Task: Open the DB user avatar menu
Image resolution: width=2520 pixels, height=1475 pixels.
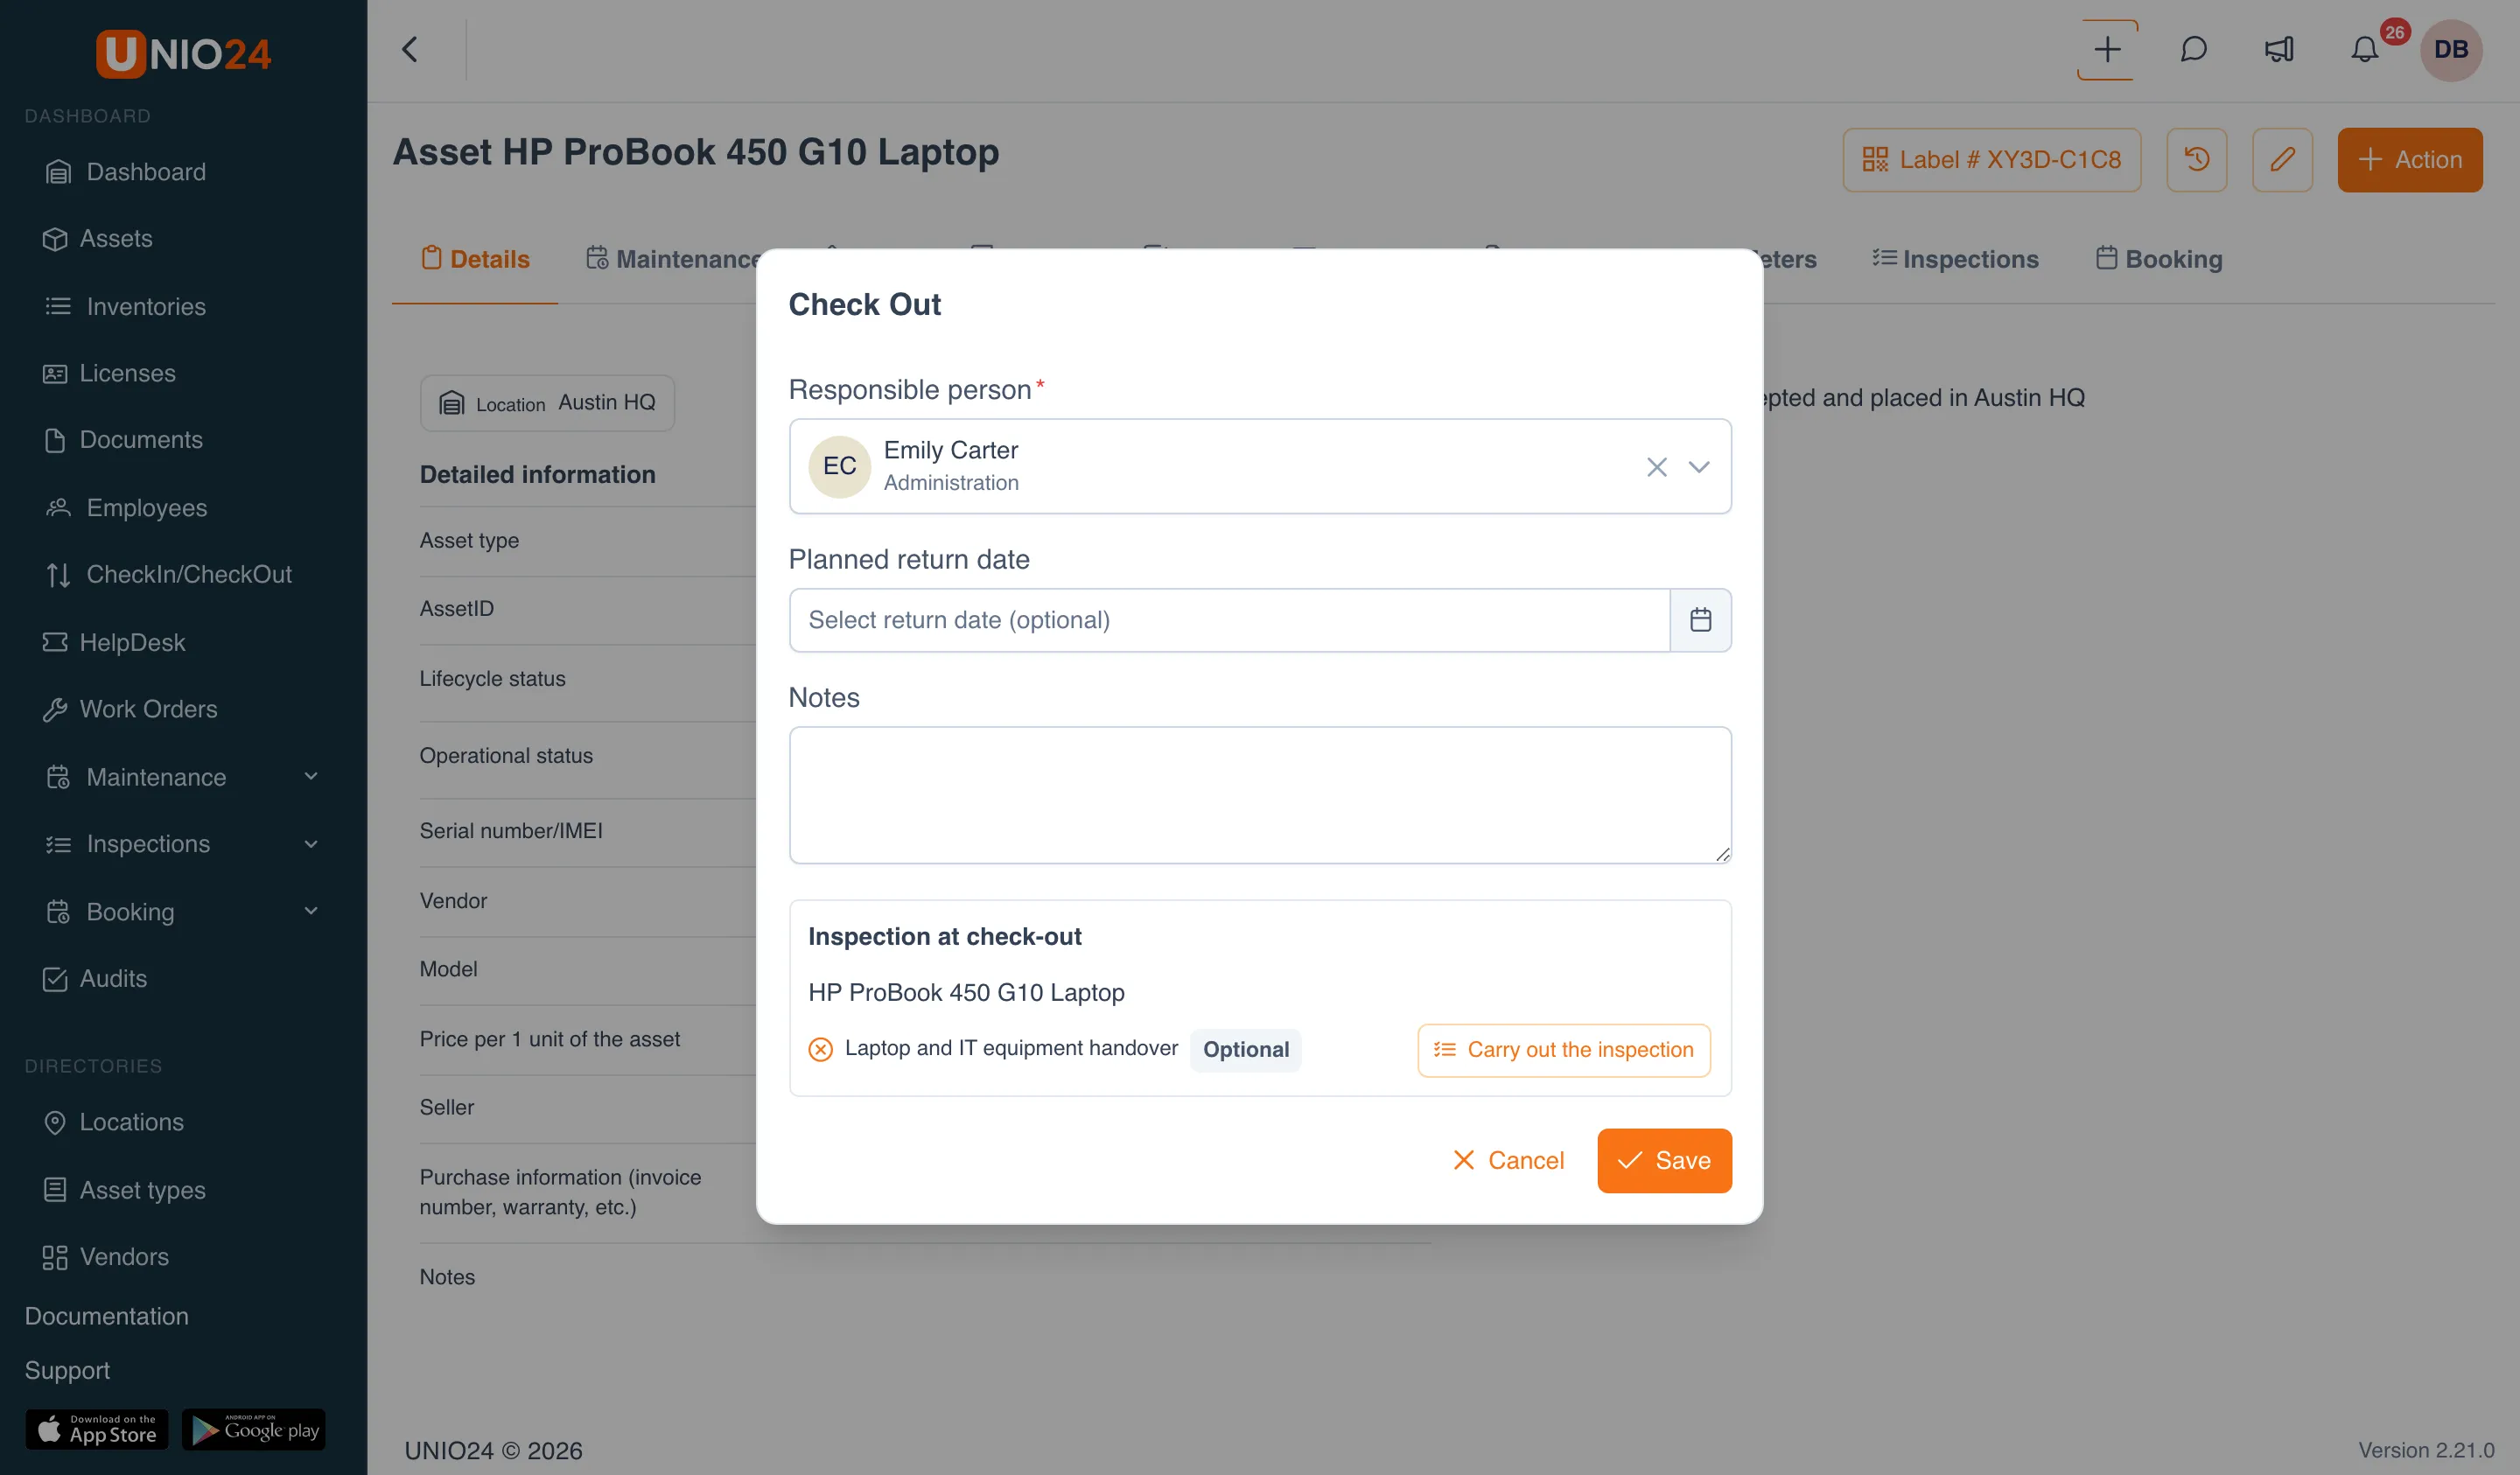Action: click(2451, 50)
